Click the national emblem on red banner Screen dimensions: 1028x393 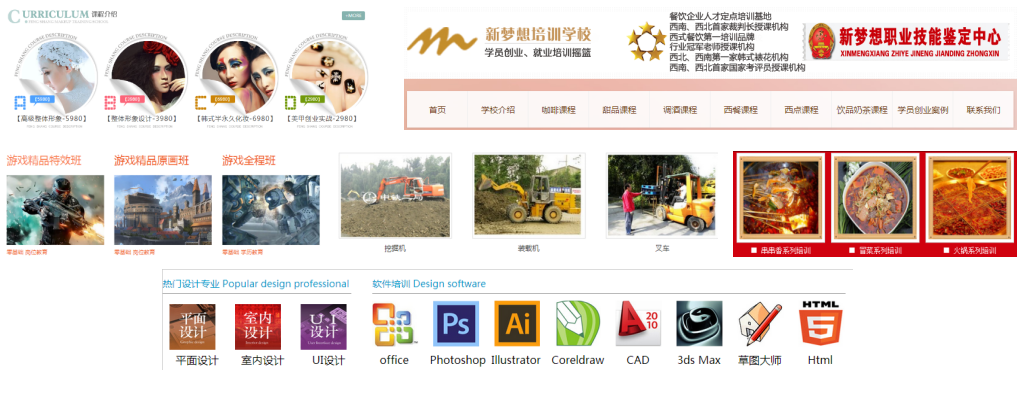821,41
